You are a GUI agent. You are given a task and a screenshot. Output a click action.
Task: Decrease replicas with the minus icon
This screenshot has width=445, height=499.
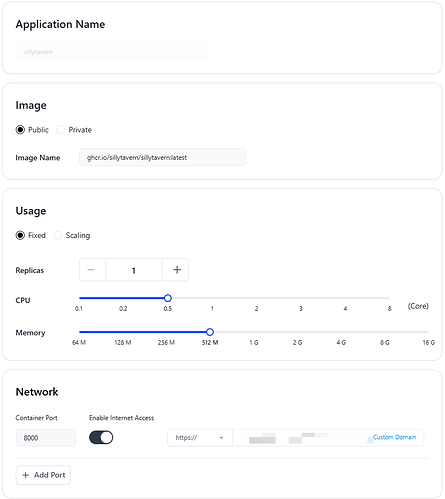[x=91, y=270]
